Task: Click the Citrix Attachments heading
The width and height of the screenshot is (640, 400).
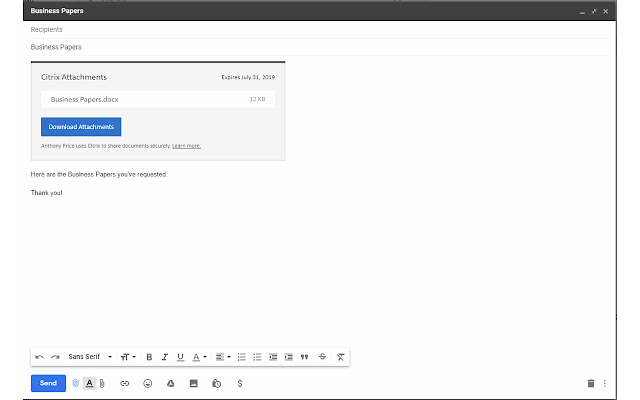Action: click(x=74, y=77)
